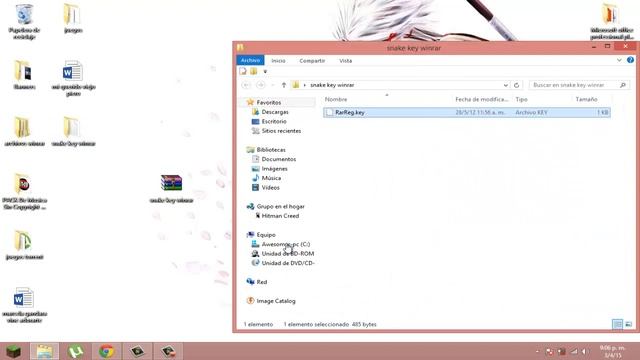The height and width of the screenshot is (360, 640).
Task: Open Unidad de BD-ROM drive
Action: (288, 253)
